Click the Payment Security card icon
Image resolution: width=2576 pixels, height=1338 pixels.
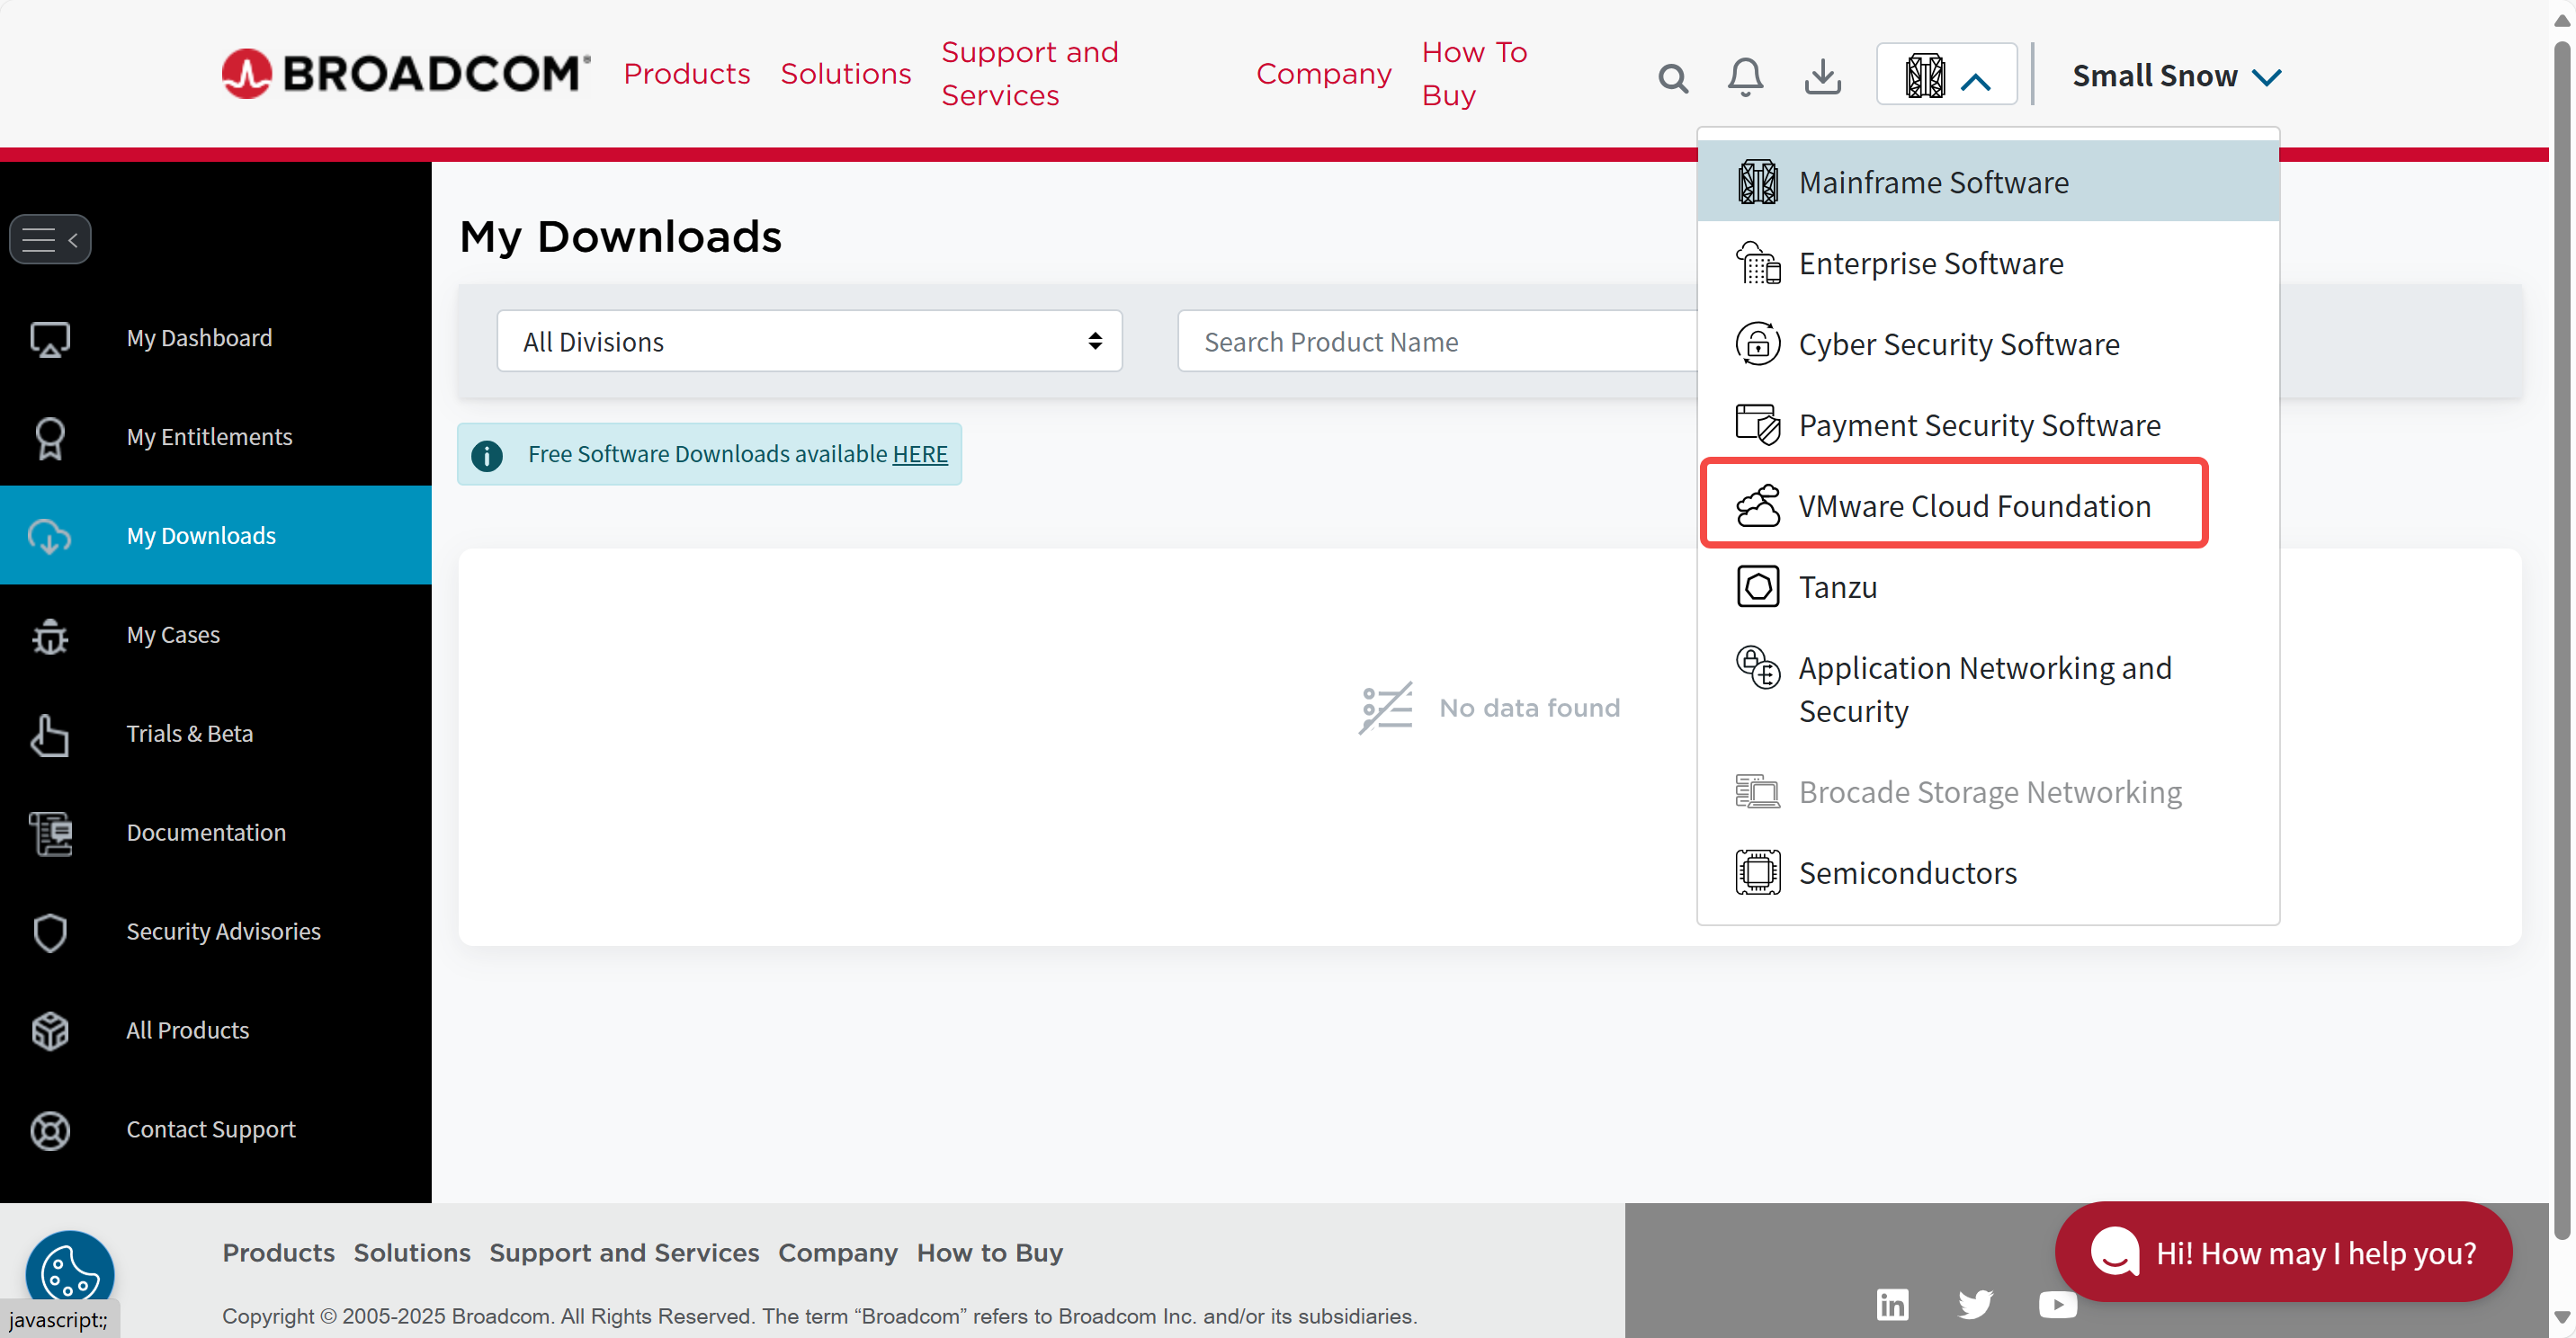coord(1757,425)
